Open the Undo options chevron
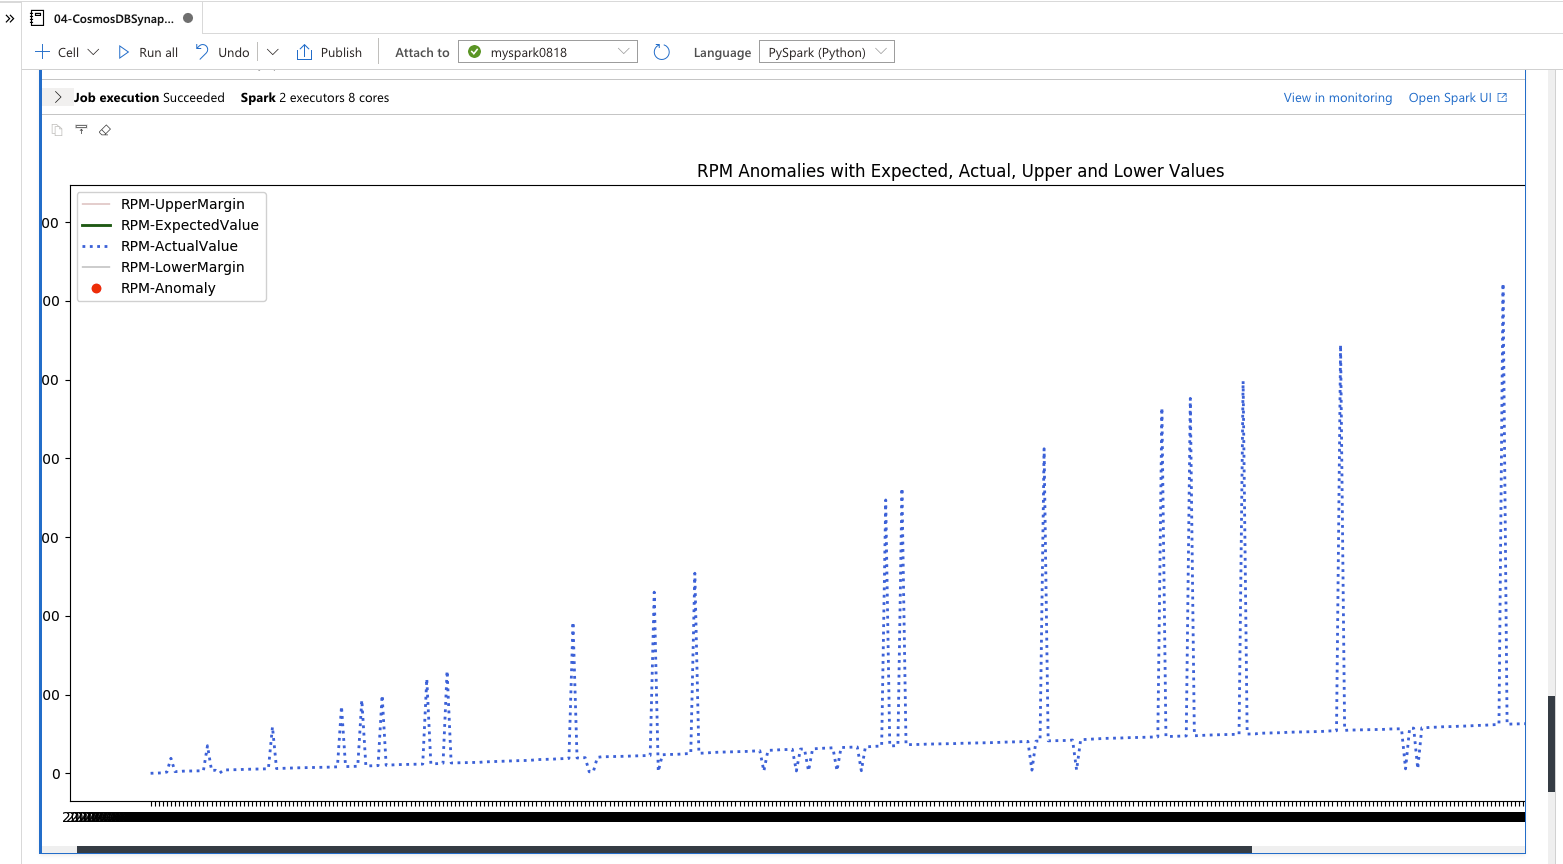 click(272, 52)
